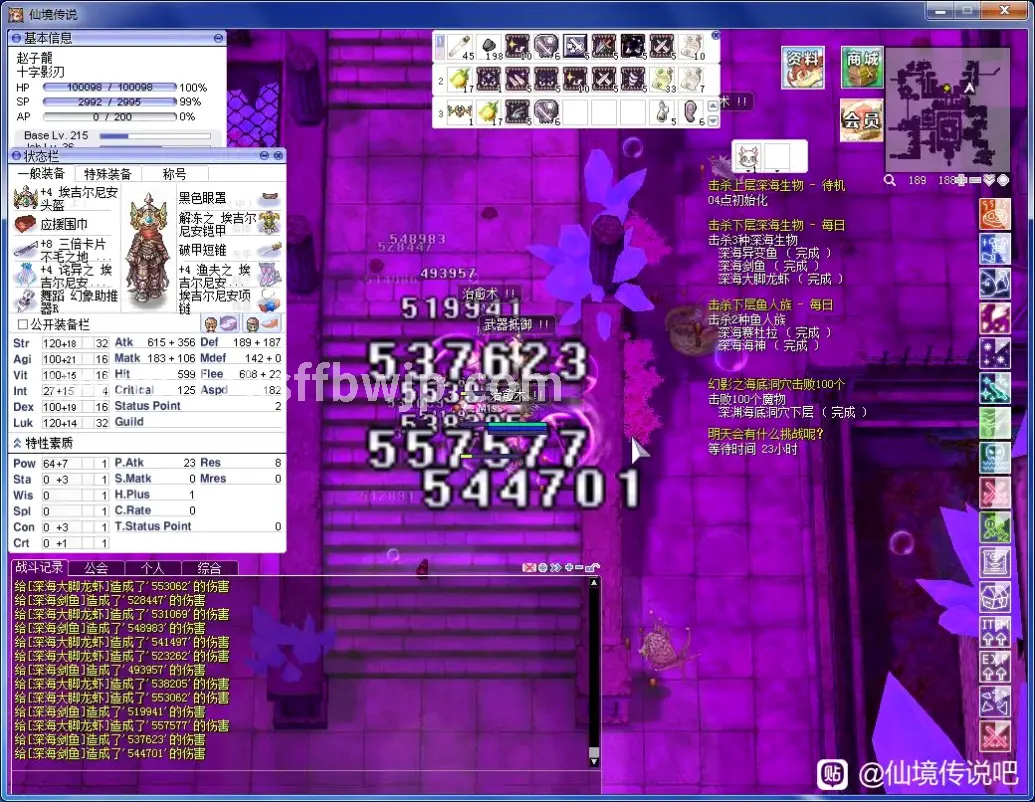Open the 资料 information panel
The height and width of the screenshot is (802, 1035).
coord(803,68)
